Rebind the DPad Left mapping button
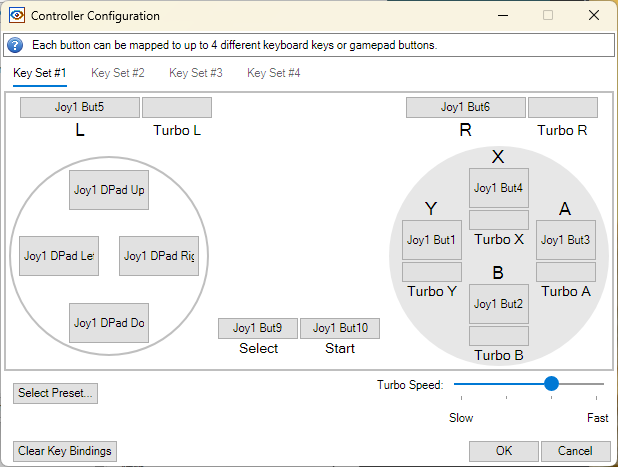 point(59,256)
